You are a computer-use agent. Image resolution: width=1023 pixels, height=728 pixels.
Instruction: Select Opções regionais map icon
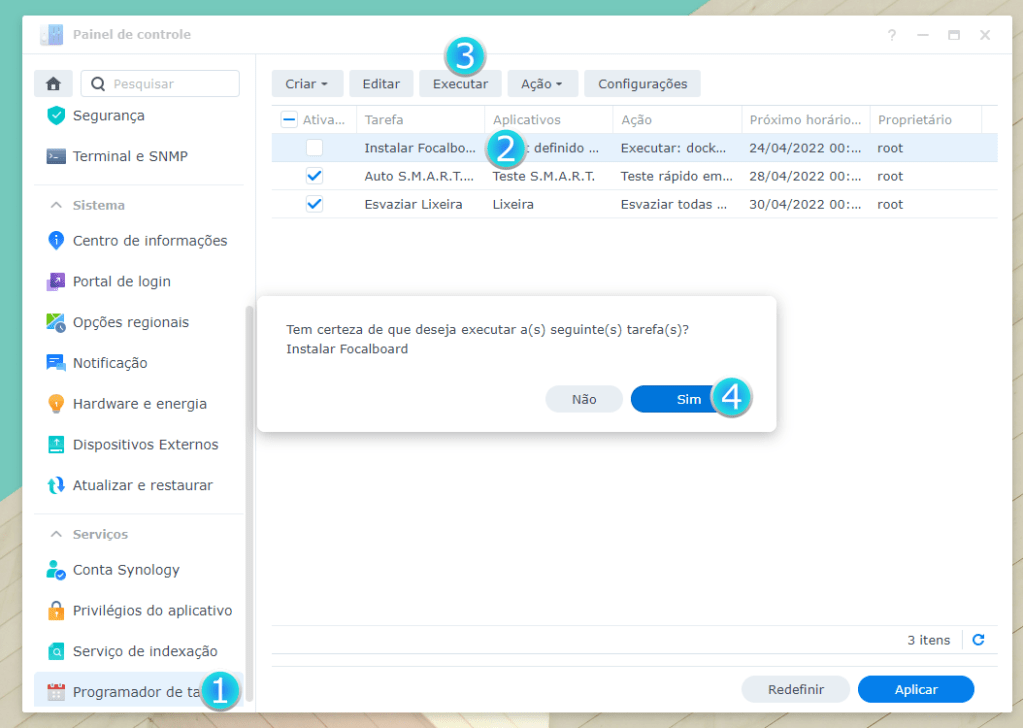coord(56,323)
